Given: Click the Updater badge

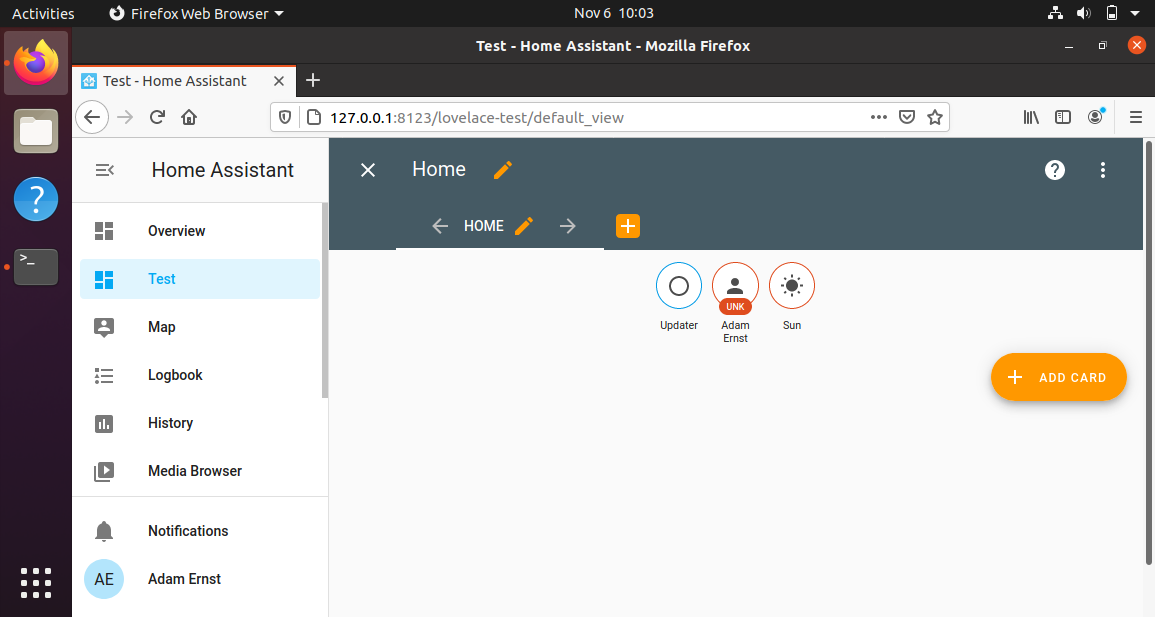Looking at the screenshot, I should click(x=678, y=286).
